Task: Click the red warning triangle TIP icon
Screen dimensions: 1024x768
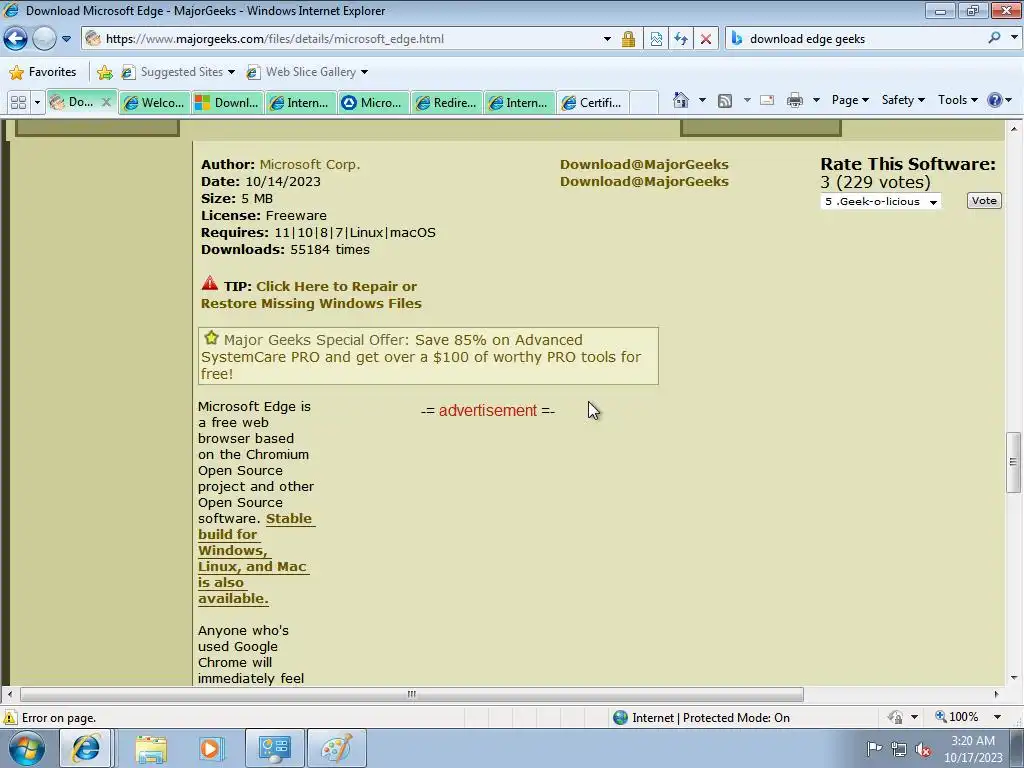Action: 210,283
